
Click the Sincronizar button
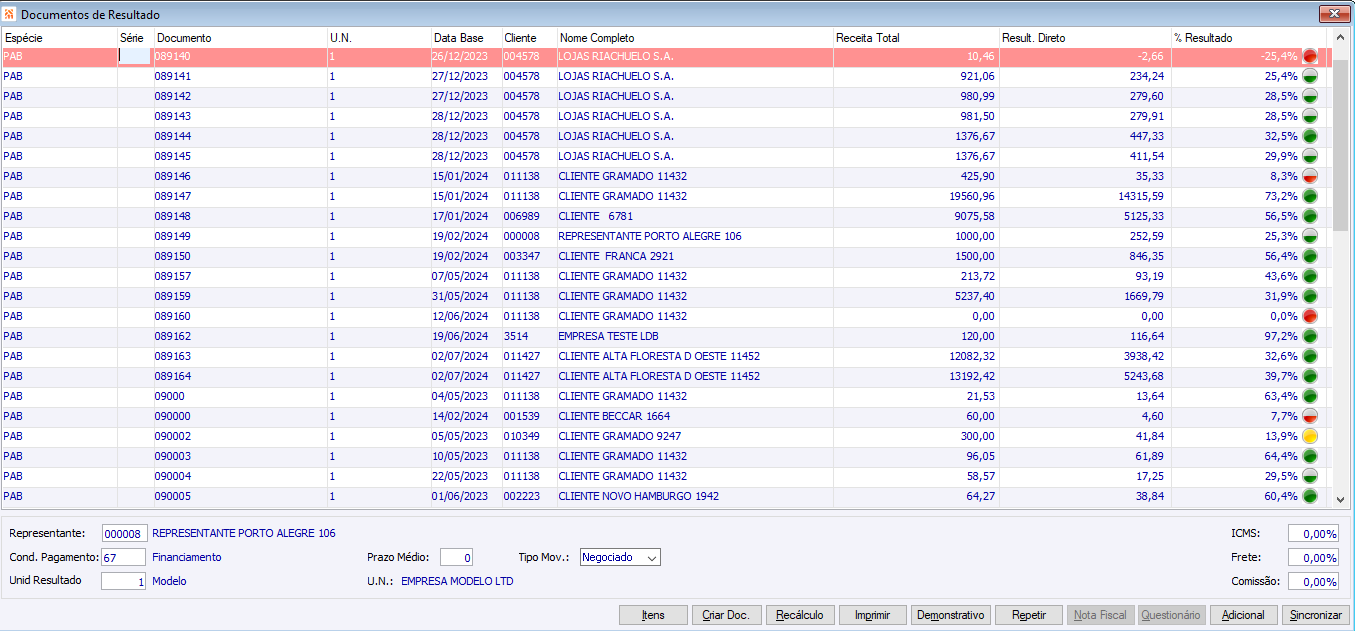click(1316, 615)
